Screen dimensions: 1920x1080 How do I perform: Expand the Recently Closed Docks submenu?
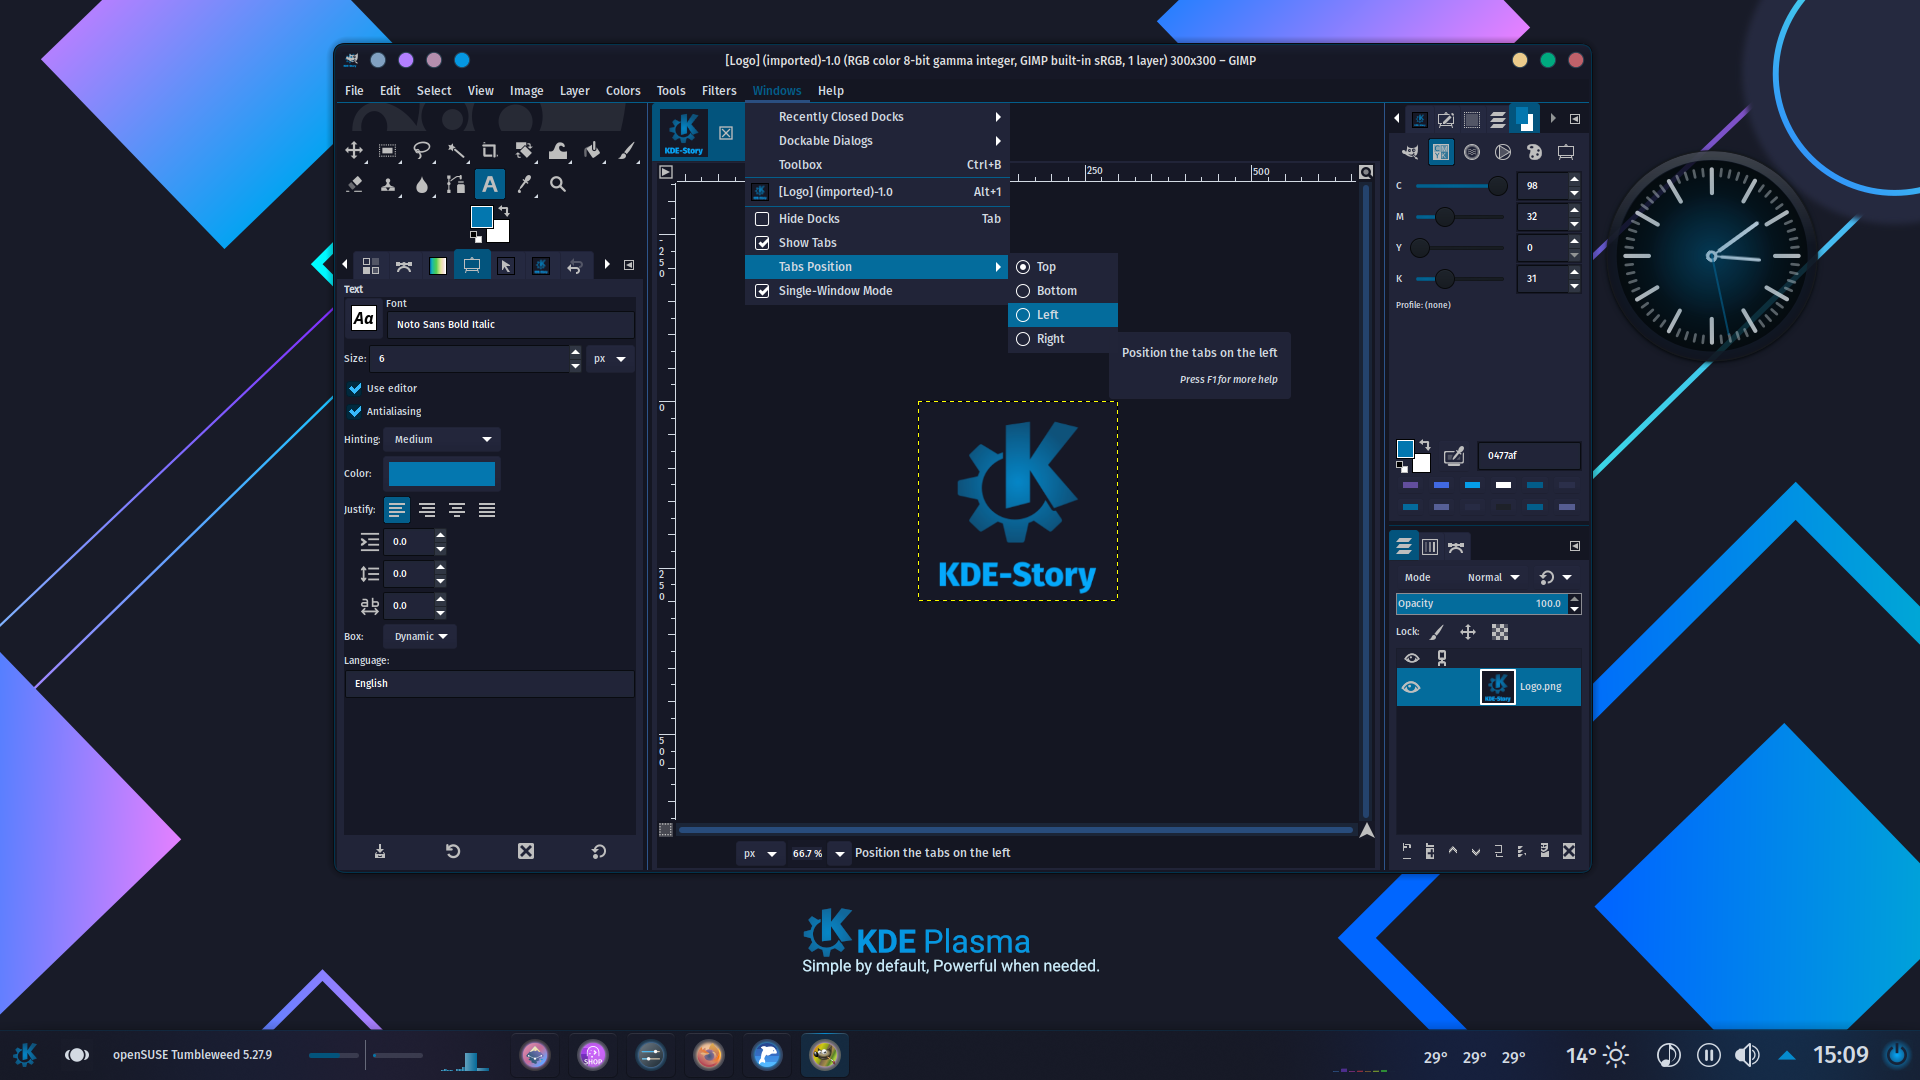tap(877, 117)
